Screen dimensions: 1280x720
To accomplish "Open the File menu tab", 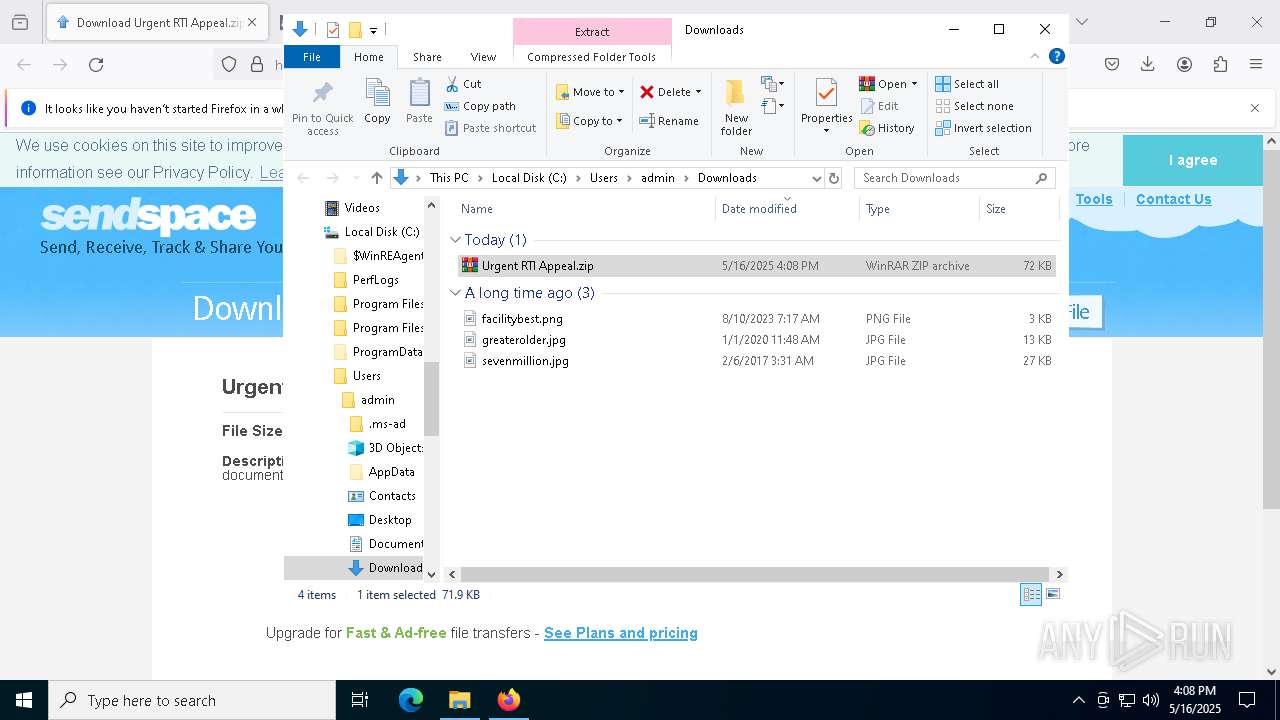I will point(312,57).
